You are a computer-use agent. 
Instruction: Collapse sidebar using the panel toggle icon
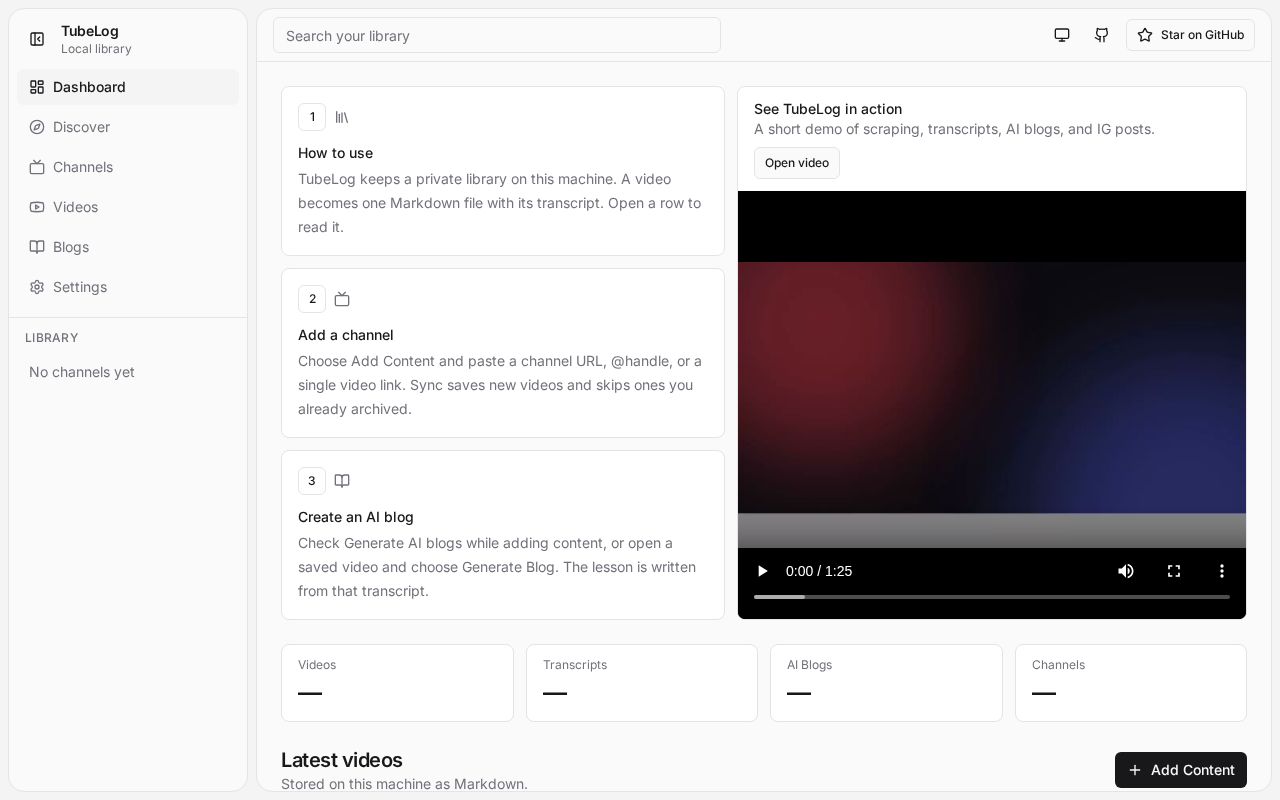click(x=37, y=39)
